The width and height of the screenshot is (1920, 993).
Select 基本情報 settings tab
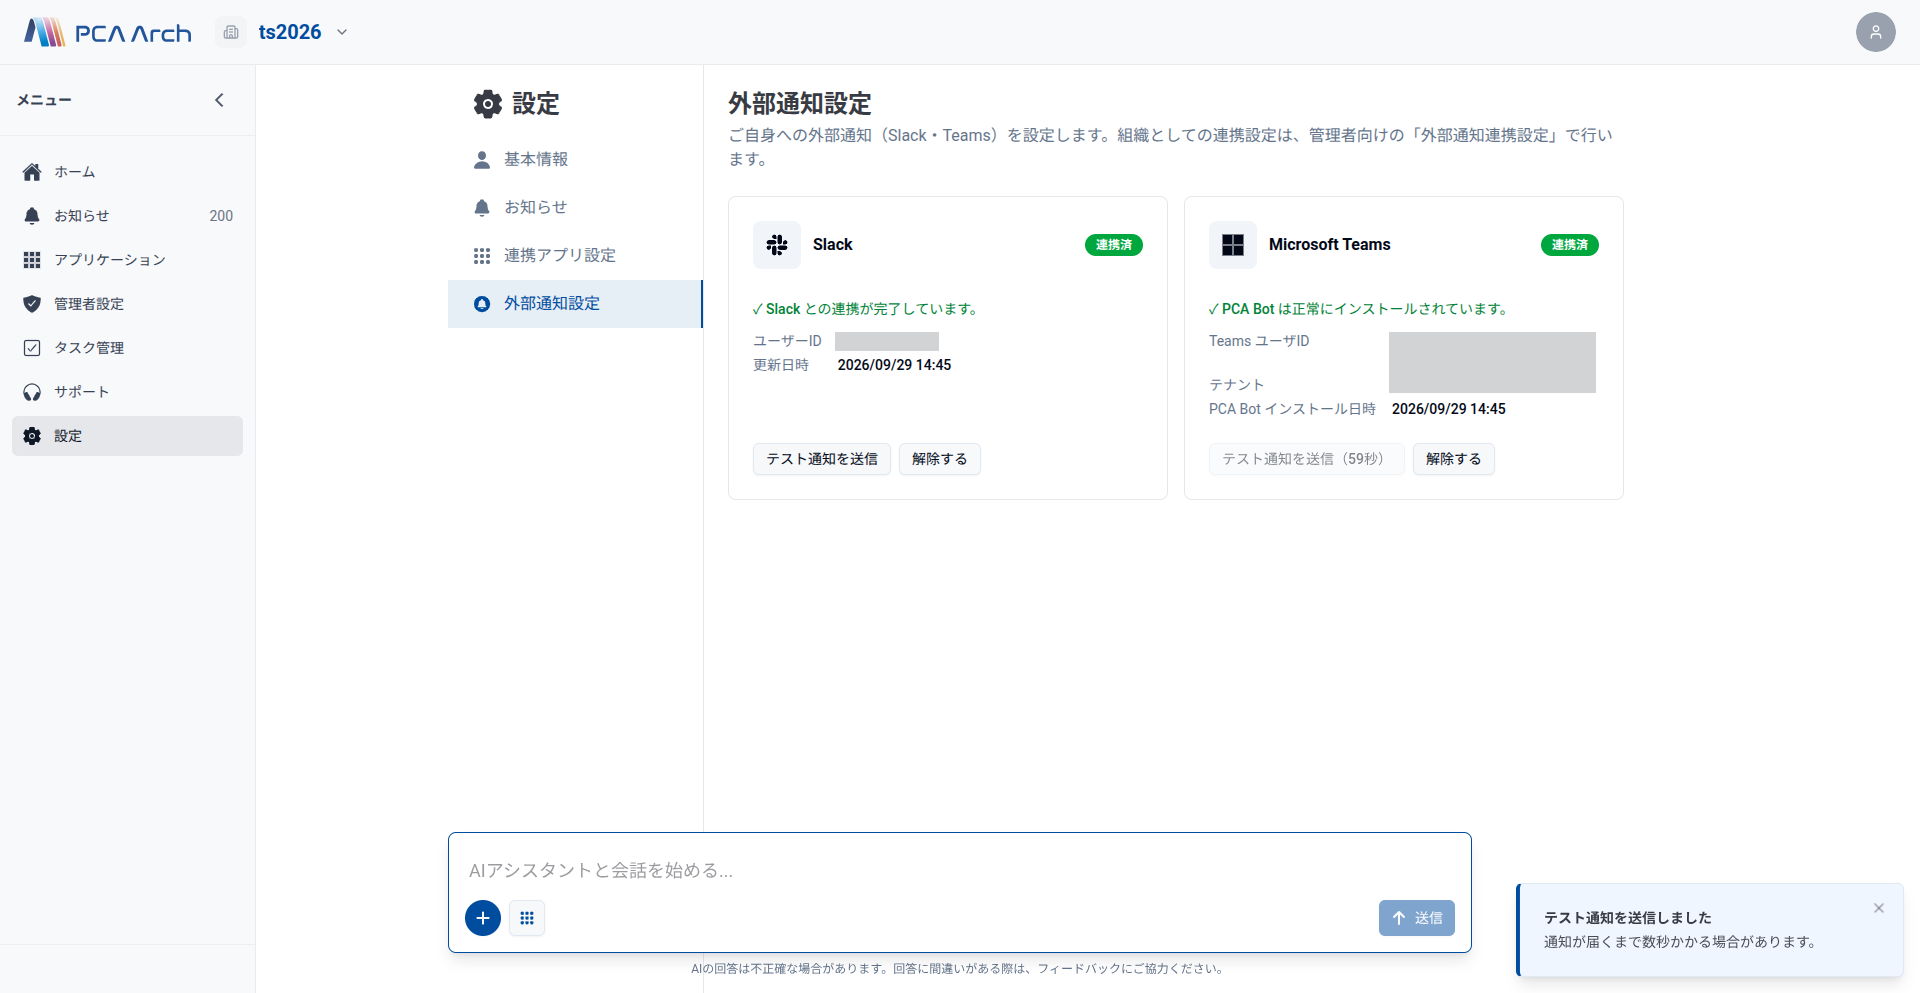click(575, 160)
